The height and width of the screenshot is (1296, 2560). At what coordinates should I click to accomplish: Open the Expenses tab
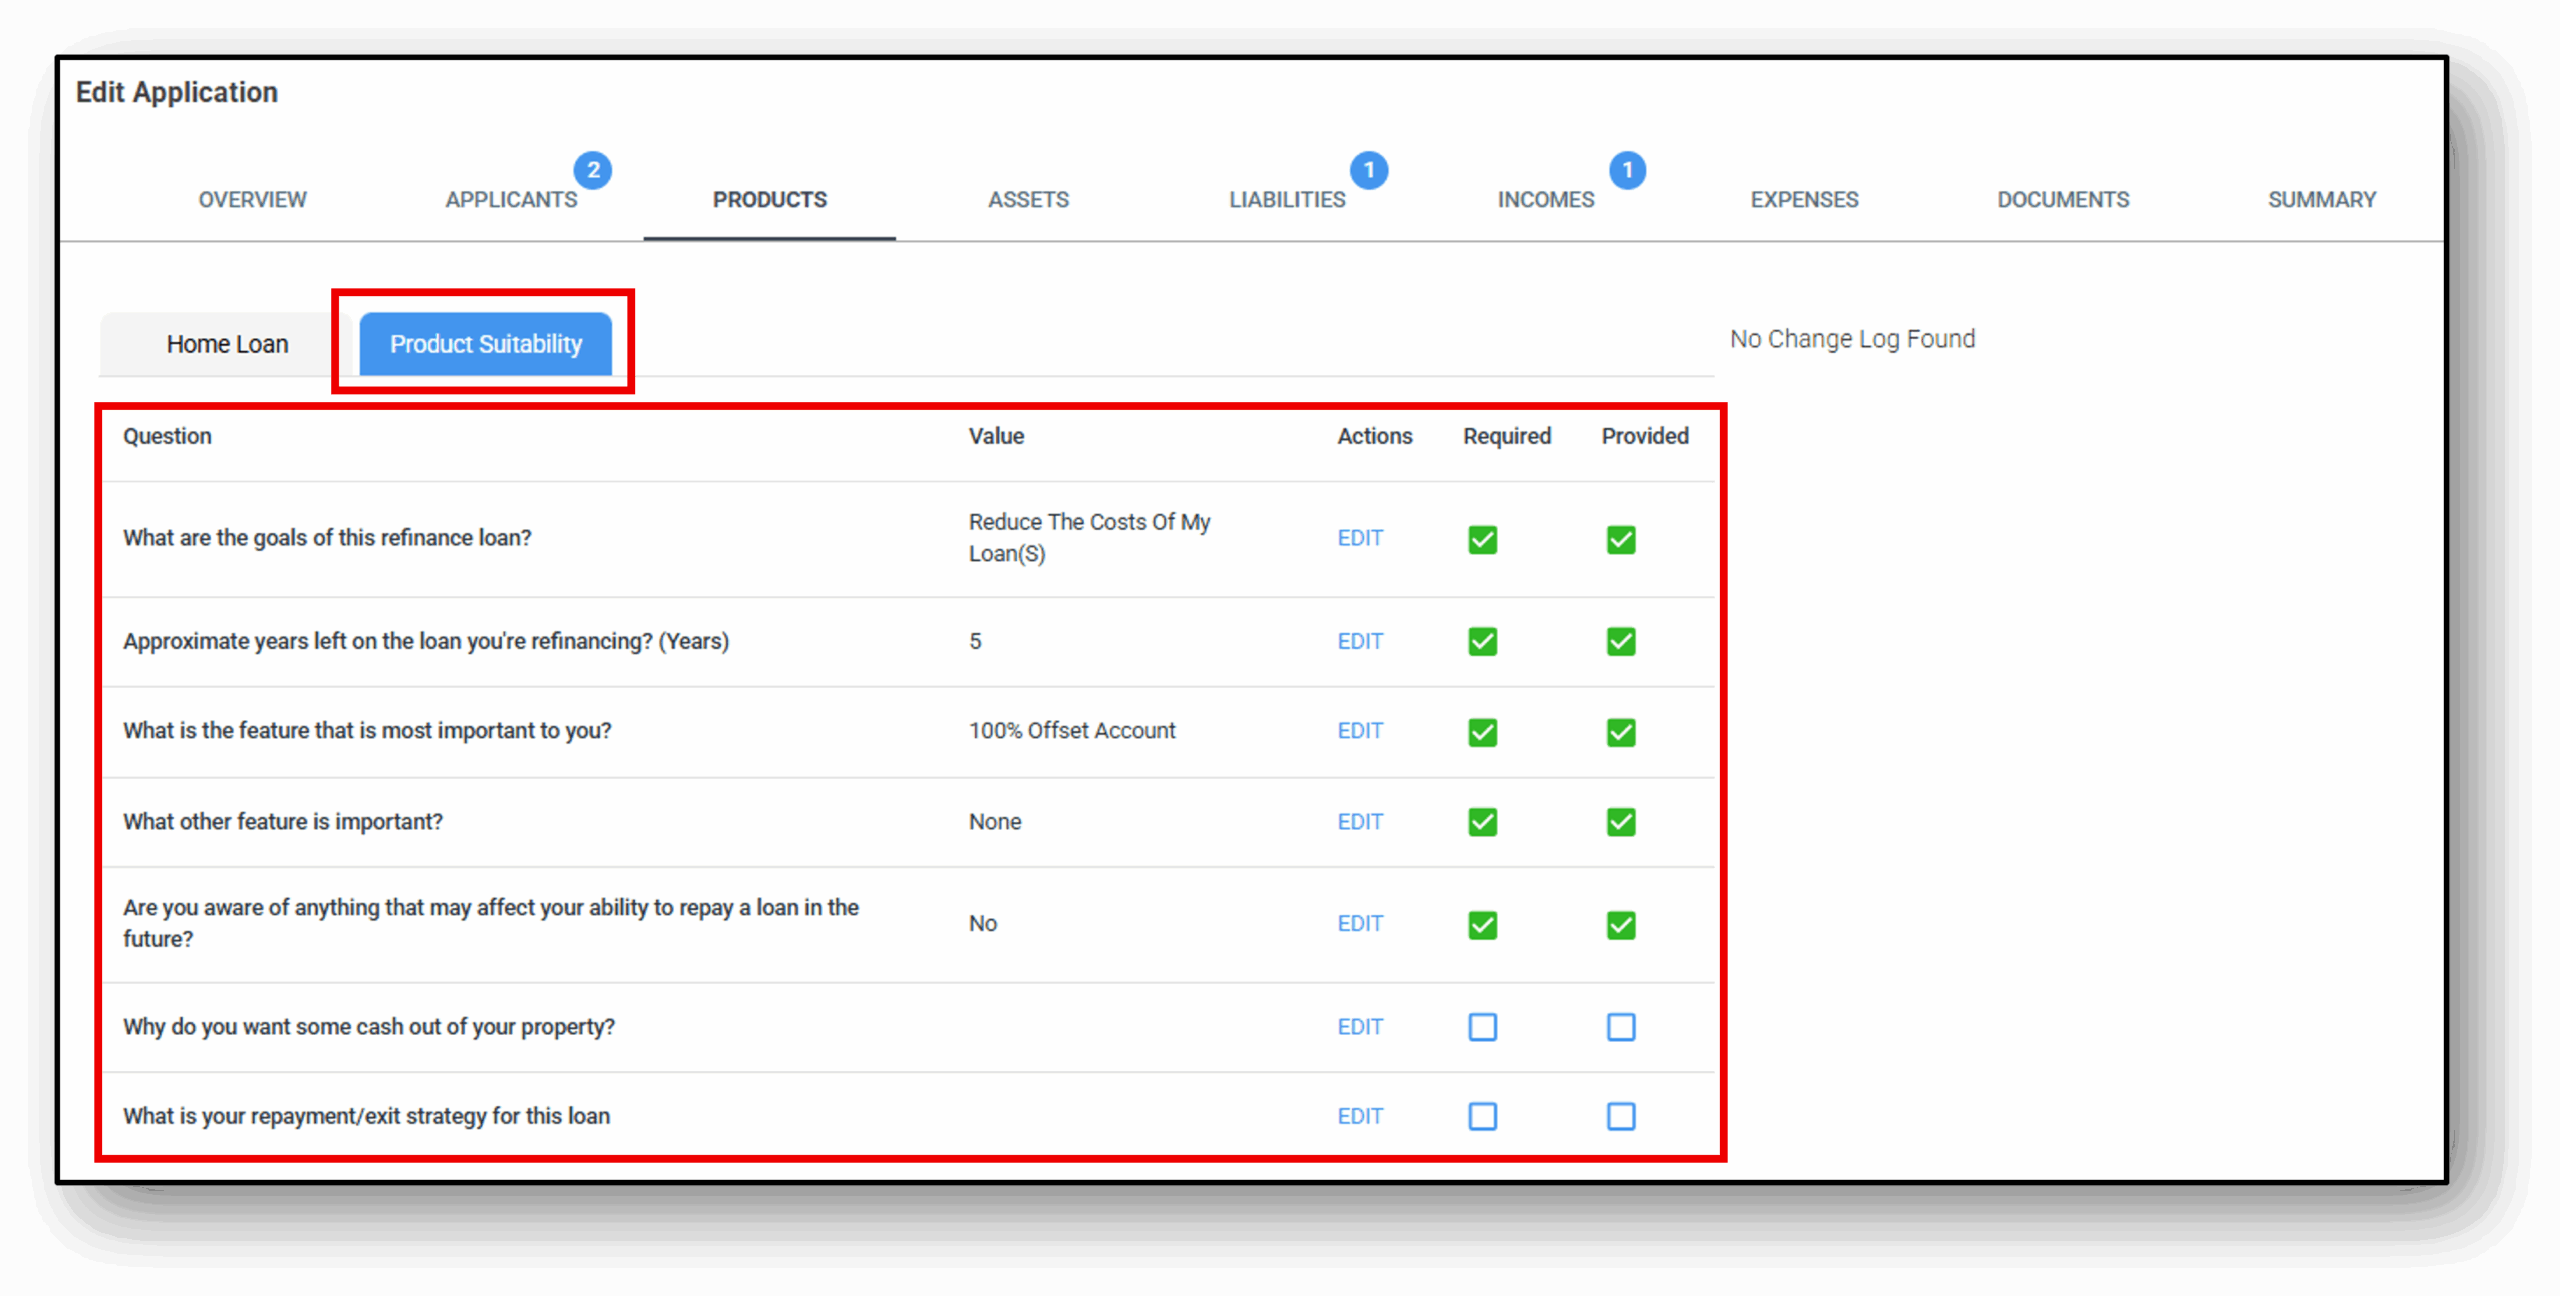pyautogui.click(x=1804, y=200)
